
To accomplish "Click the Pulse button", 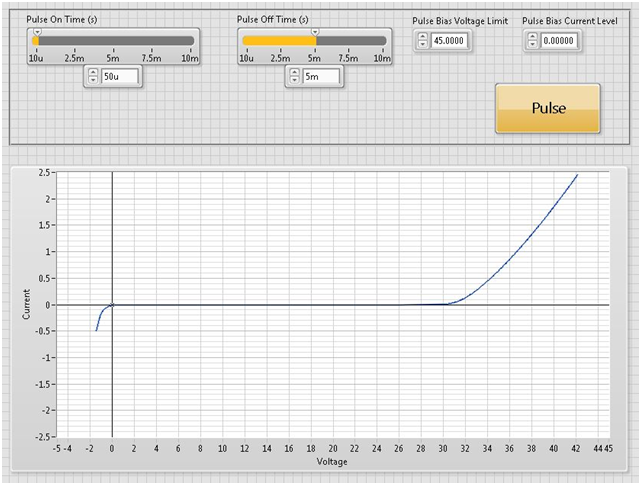I will pos(548,108).
